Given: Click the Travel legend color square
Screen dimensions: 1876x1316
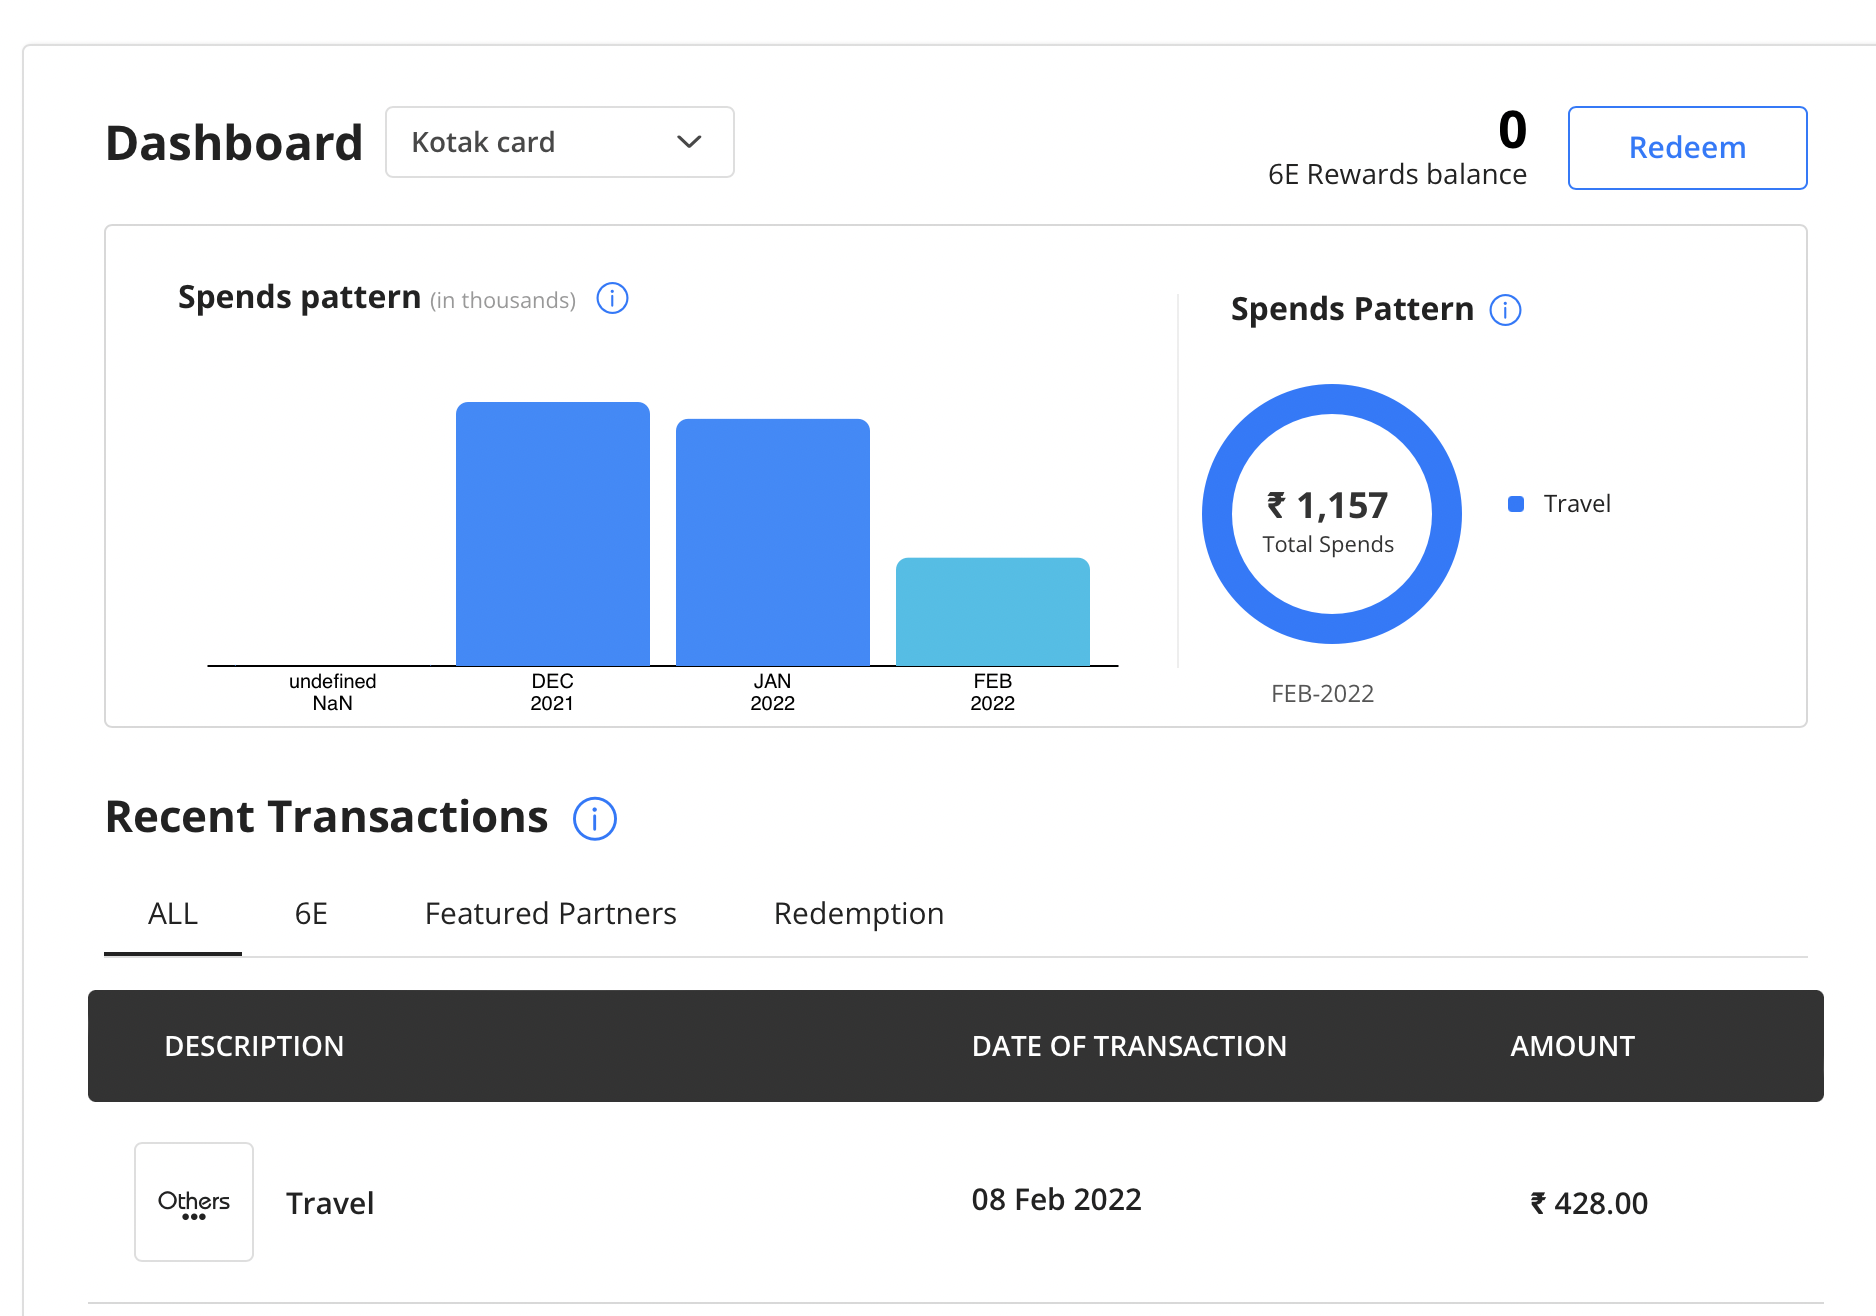Looking at the screenshot, I should click(1517, 503).
